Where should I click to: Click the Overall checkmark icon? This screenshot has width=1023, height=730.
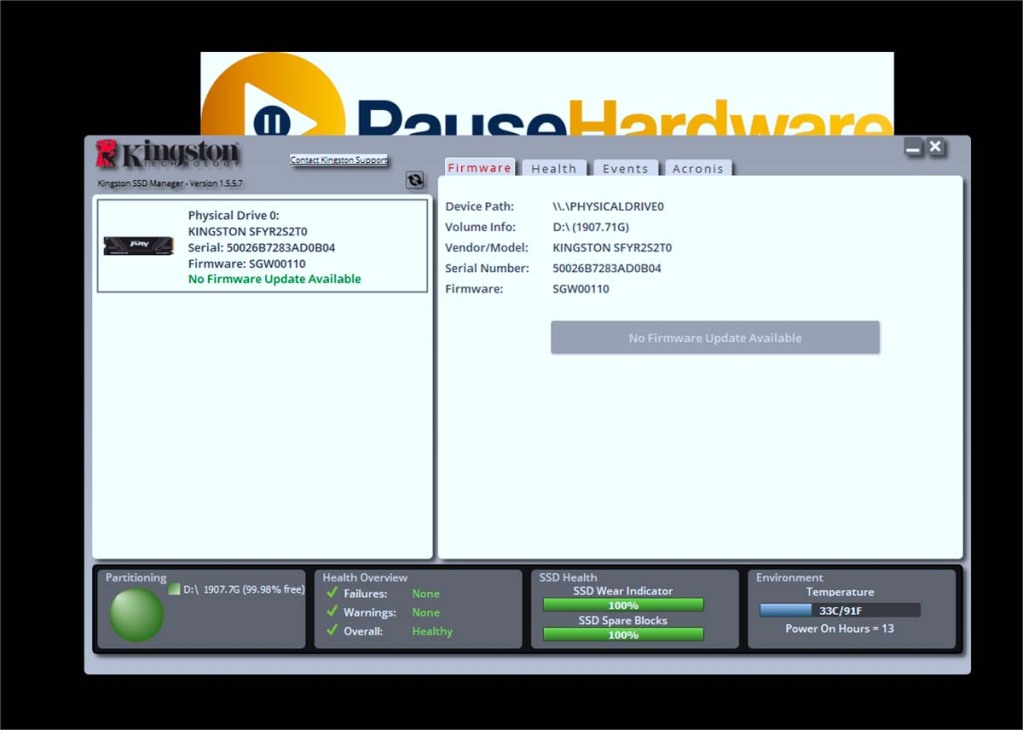(x=332, y=630)
